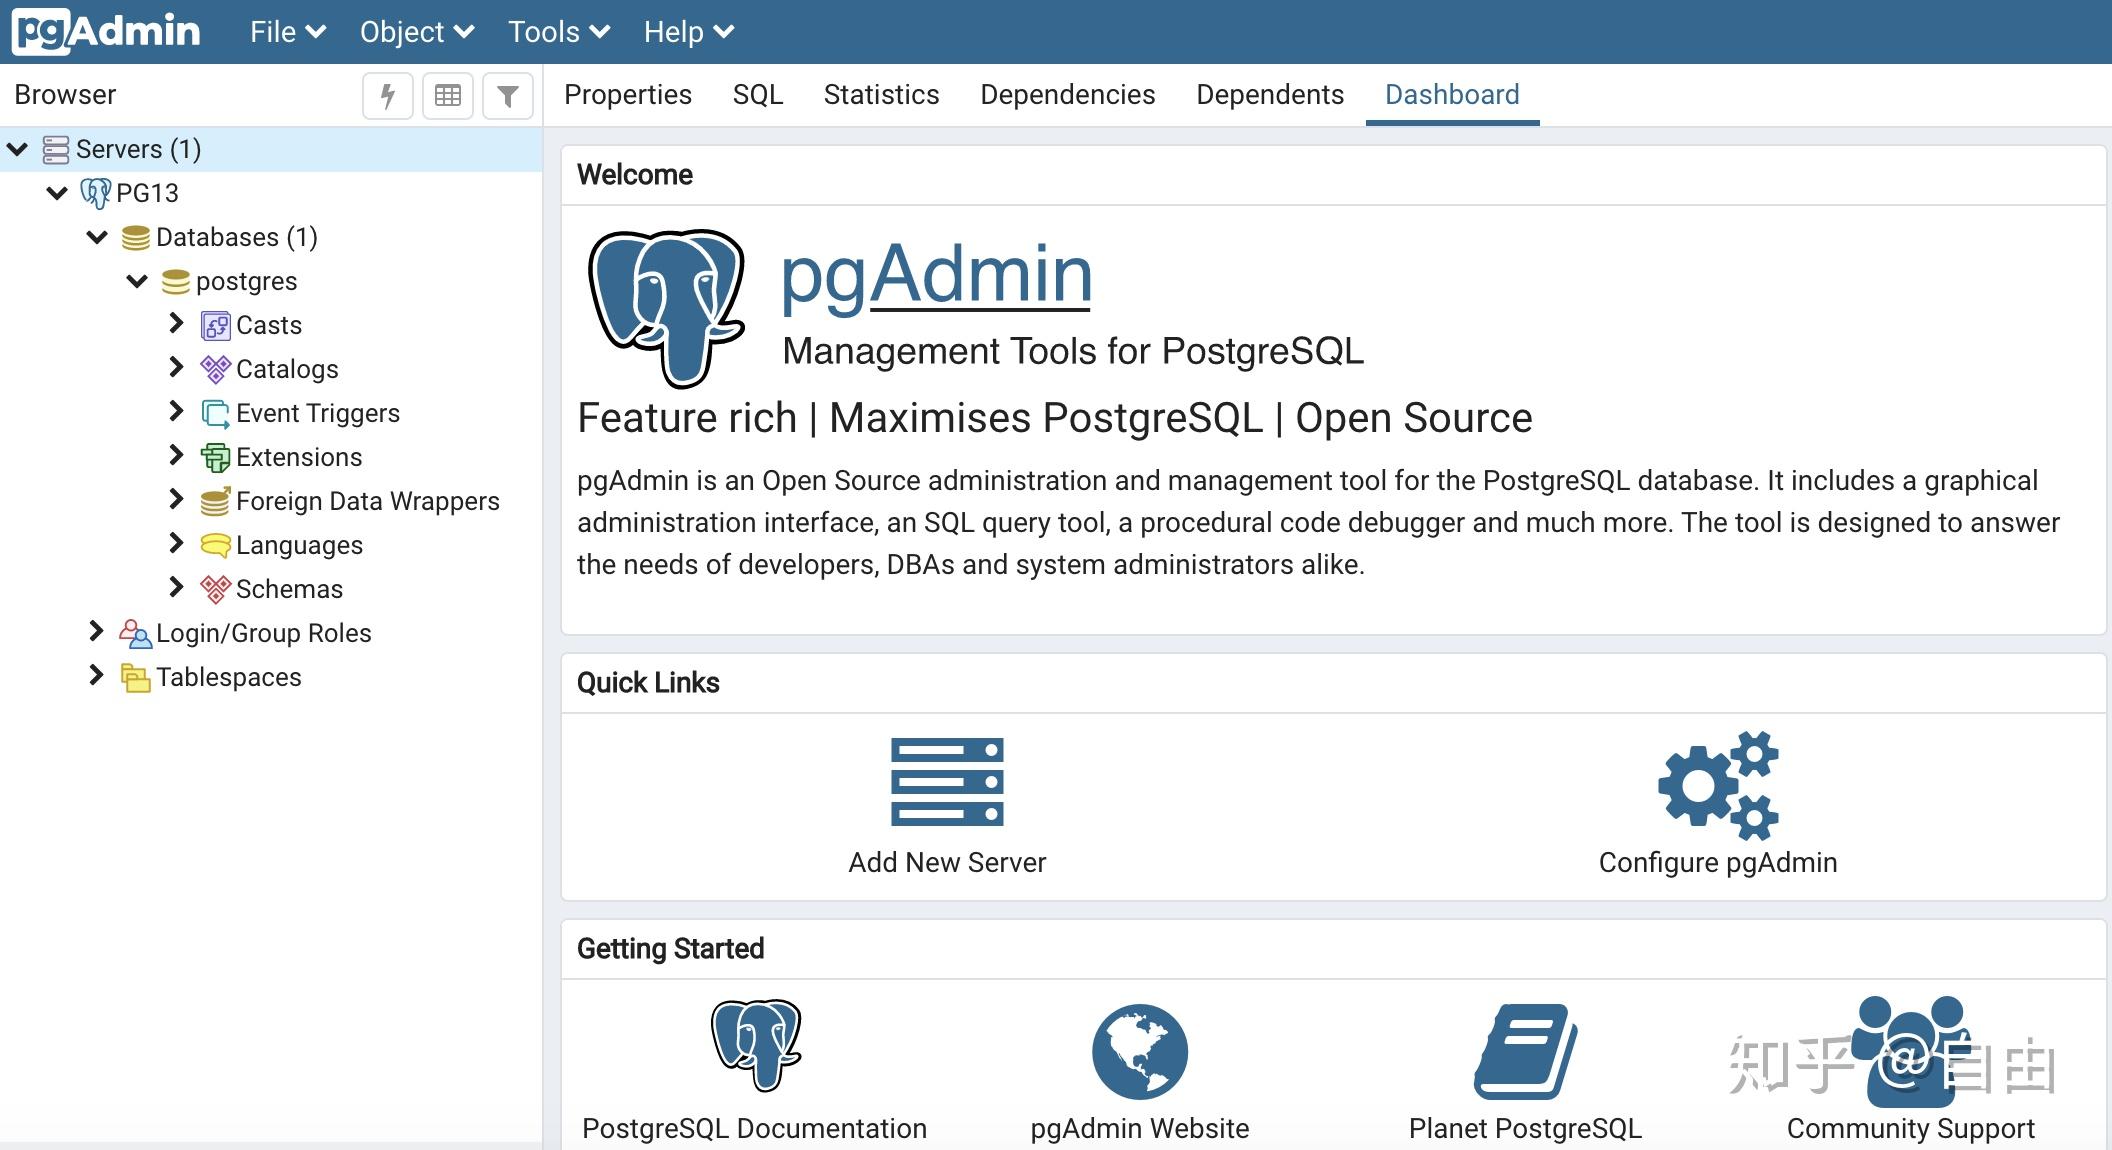Select the Planet PostgreSQL book icon
This screenshot has height=1150, width=2112.
pyautogui.click(x=1524, y=1050)
